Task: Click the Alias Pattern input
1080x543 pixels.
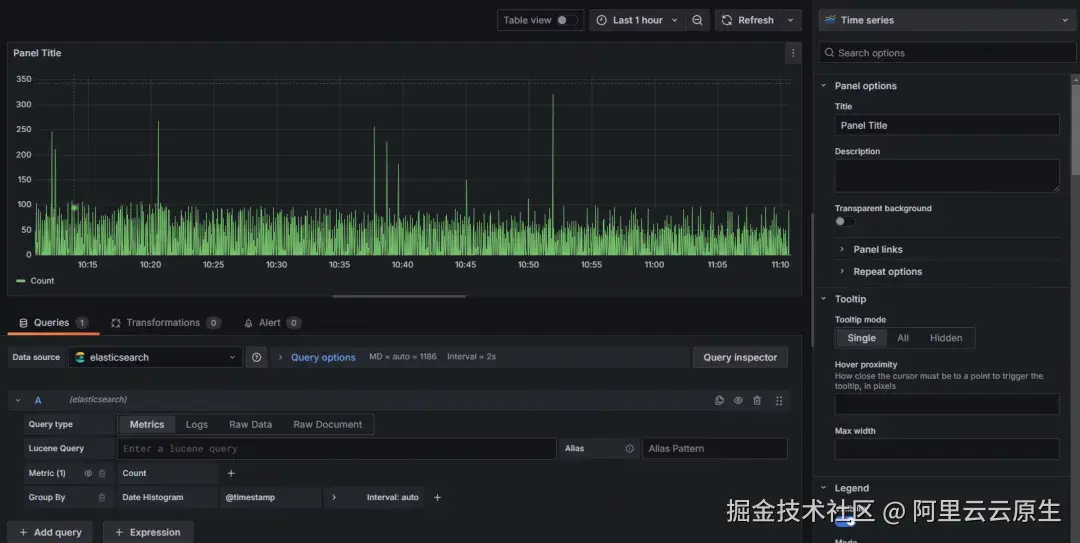Action: click(714, 449)
